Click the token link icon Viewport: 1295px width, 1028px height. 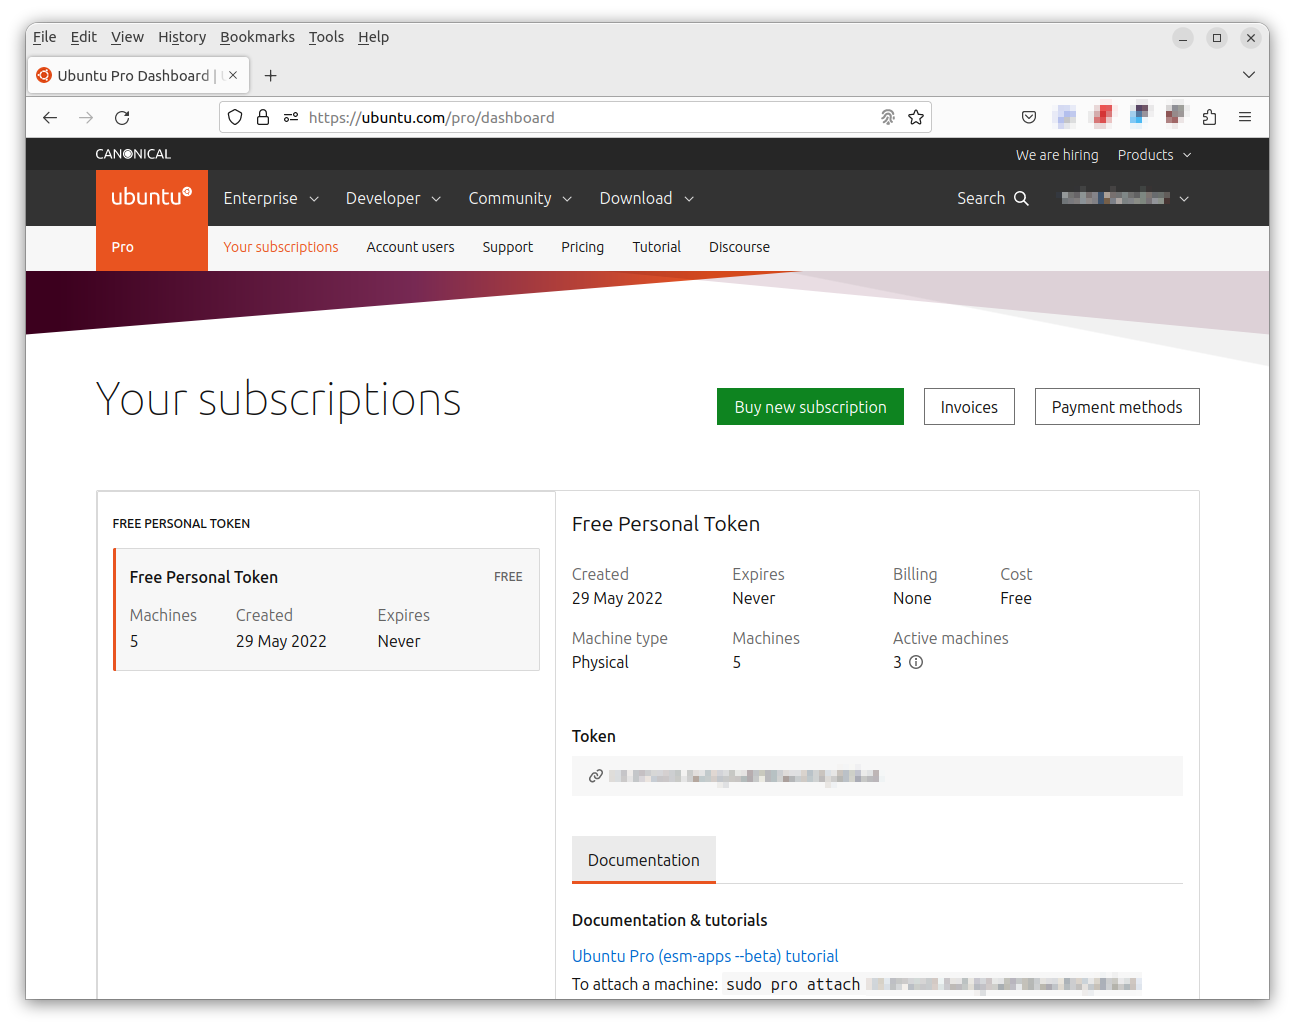tap(595, 776)
